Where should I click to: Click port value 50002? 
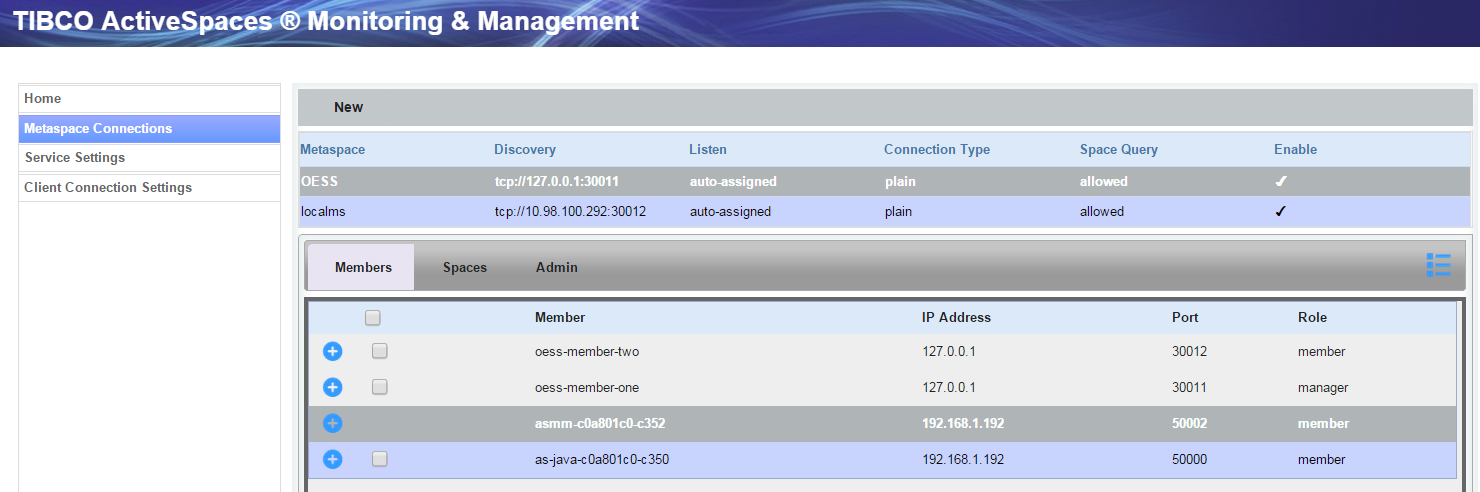[1190, 424]
